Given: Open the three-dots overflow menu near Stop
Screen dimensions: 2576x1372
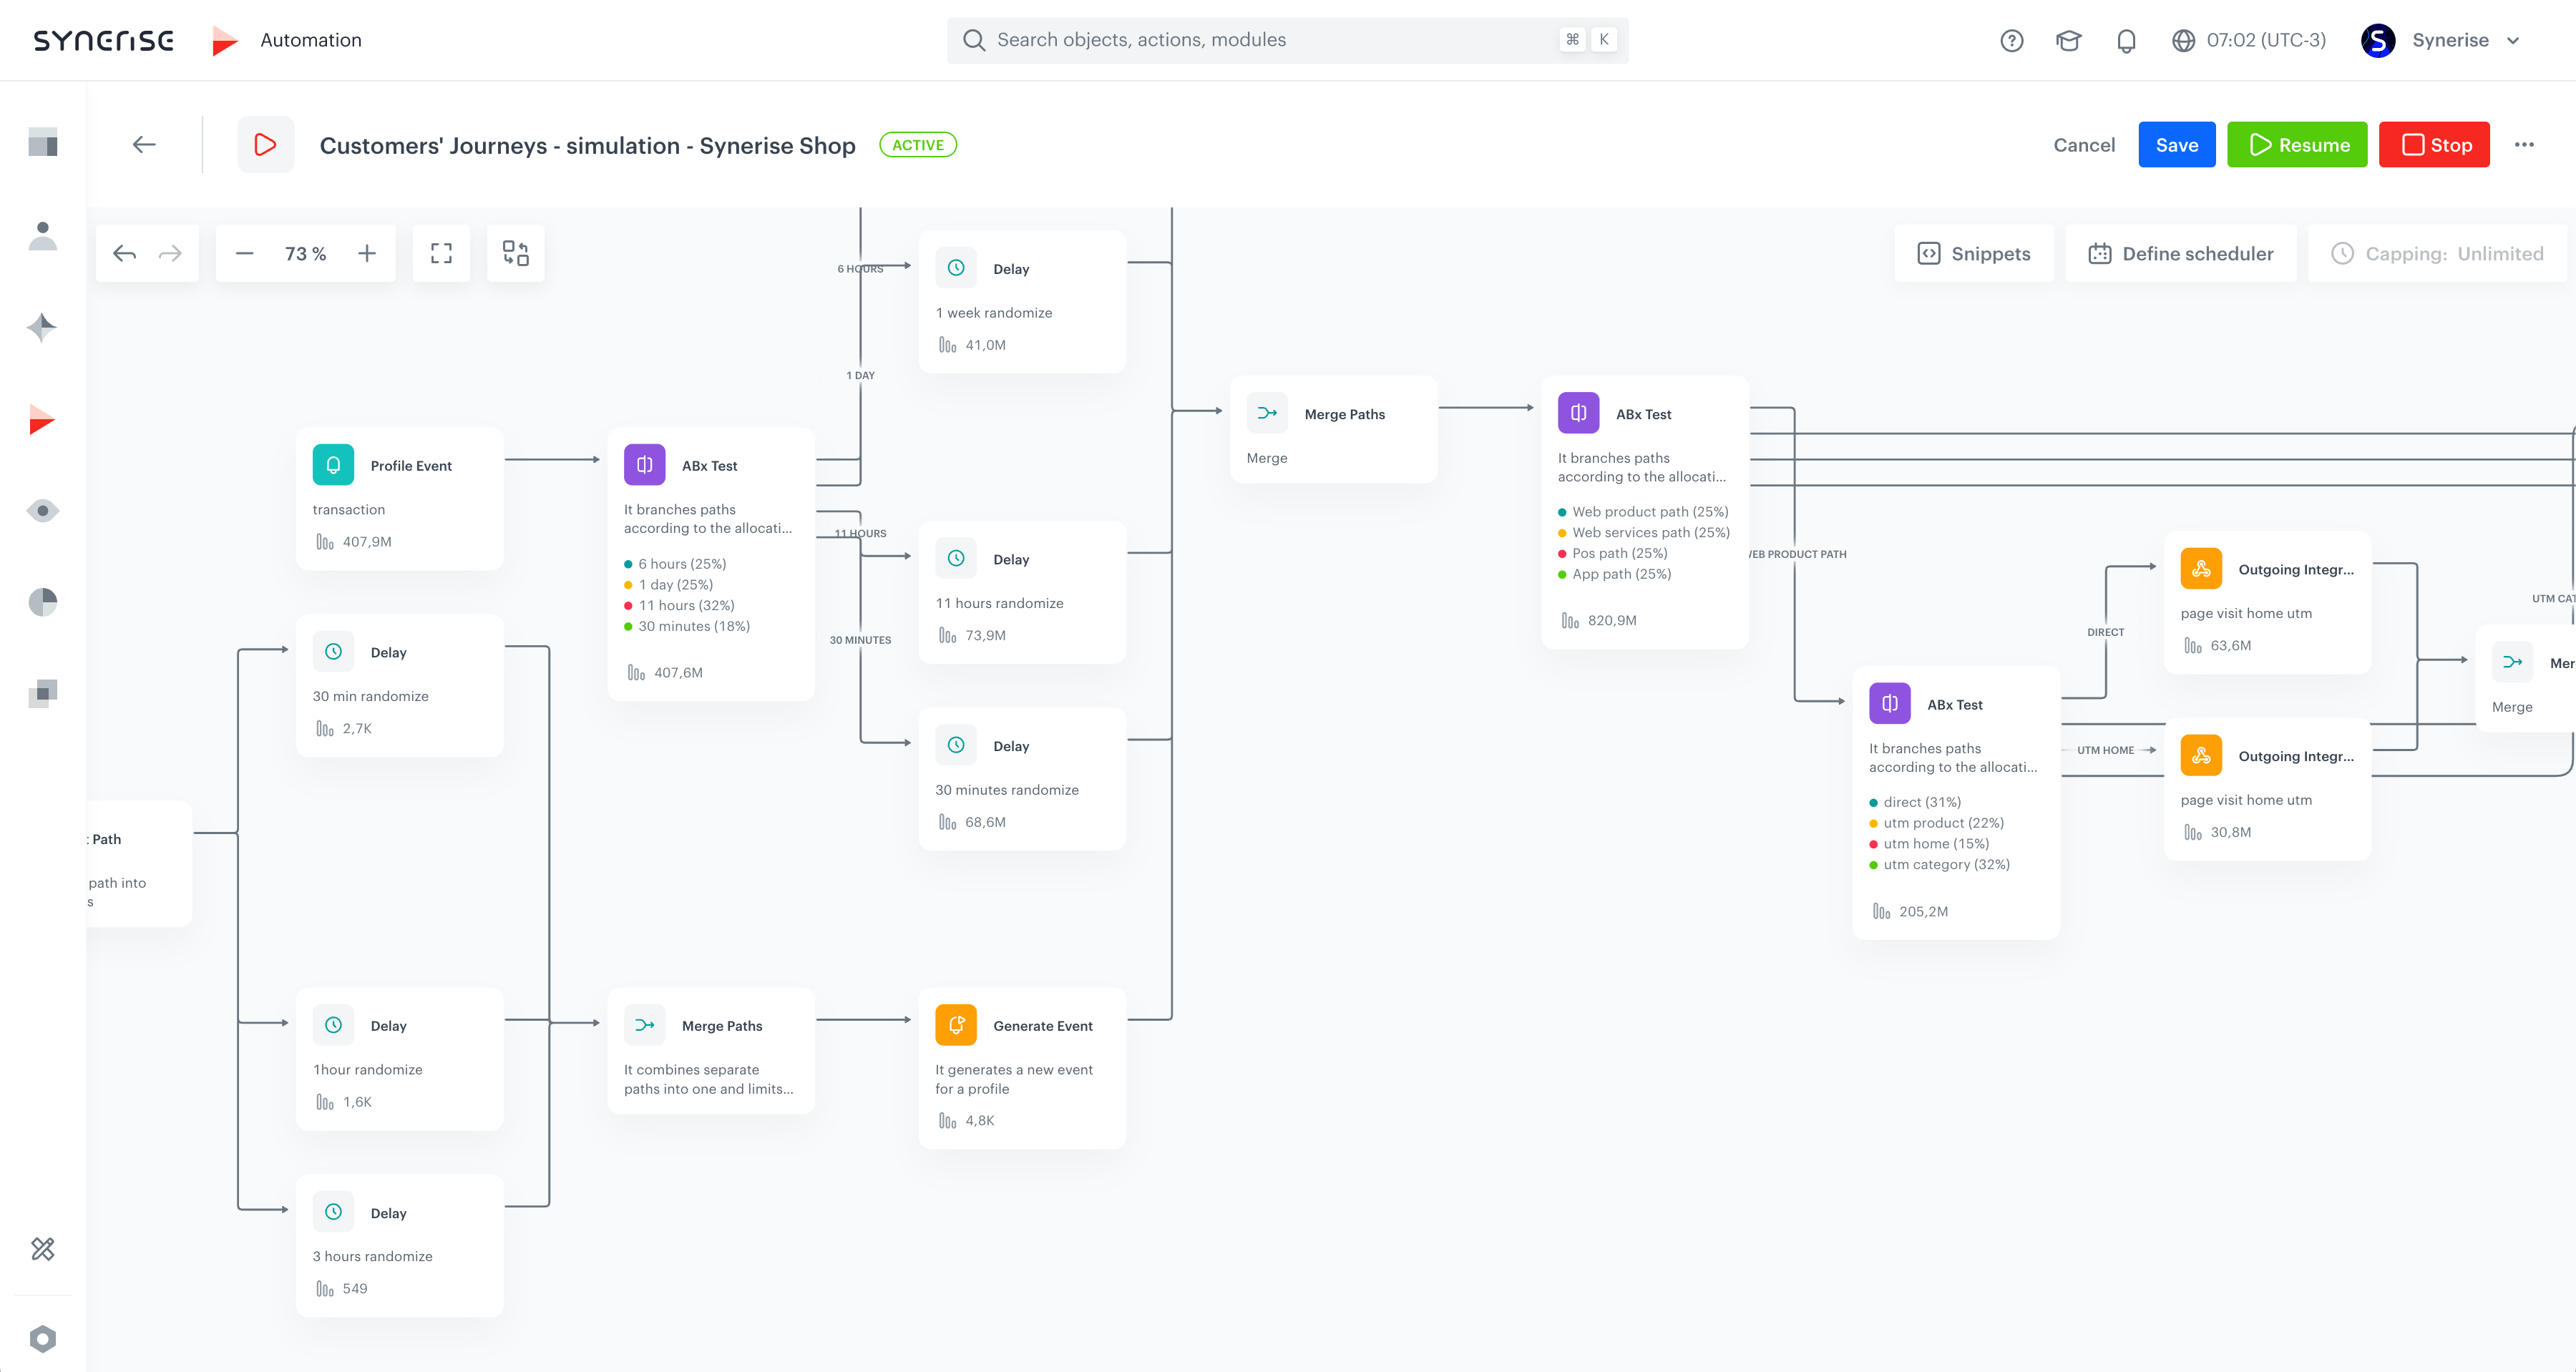Looking at the screenshot, I should click(x=2525, y=144).
